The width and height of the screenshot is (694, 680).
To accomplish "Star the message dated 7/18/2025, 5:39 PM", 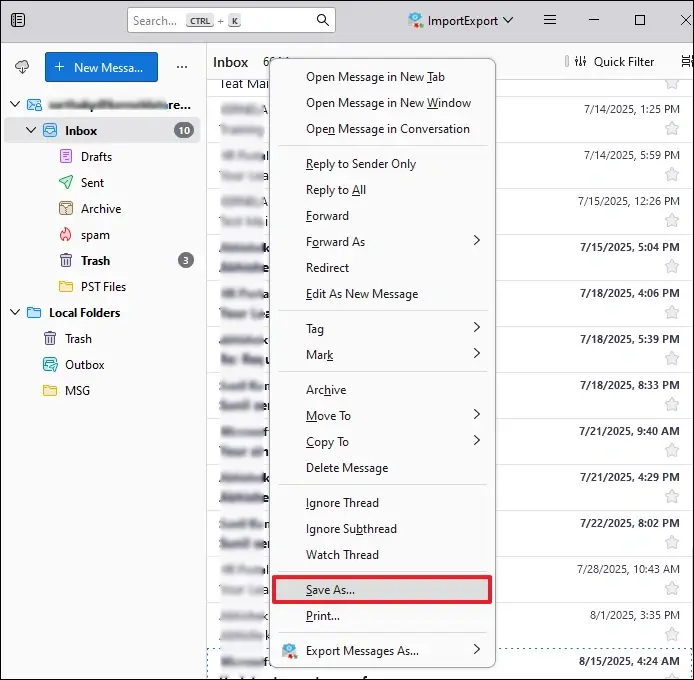I will 672,358.
